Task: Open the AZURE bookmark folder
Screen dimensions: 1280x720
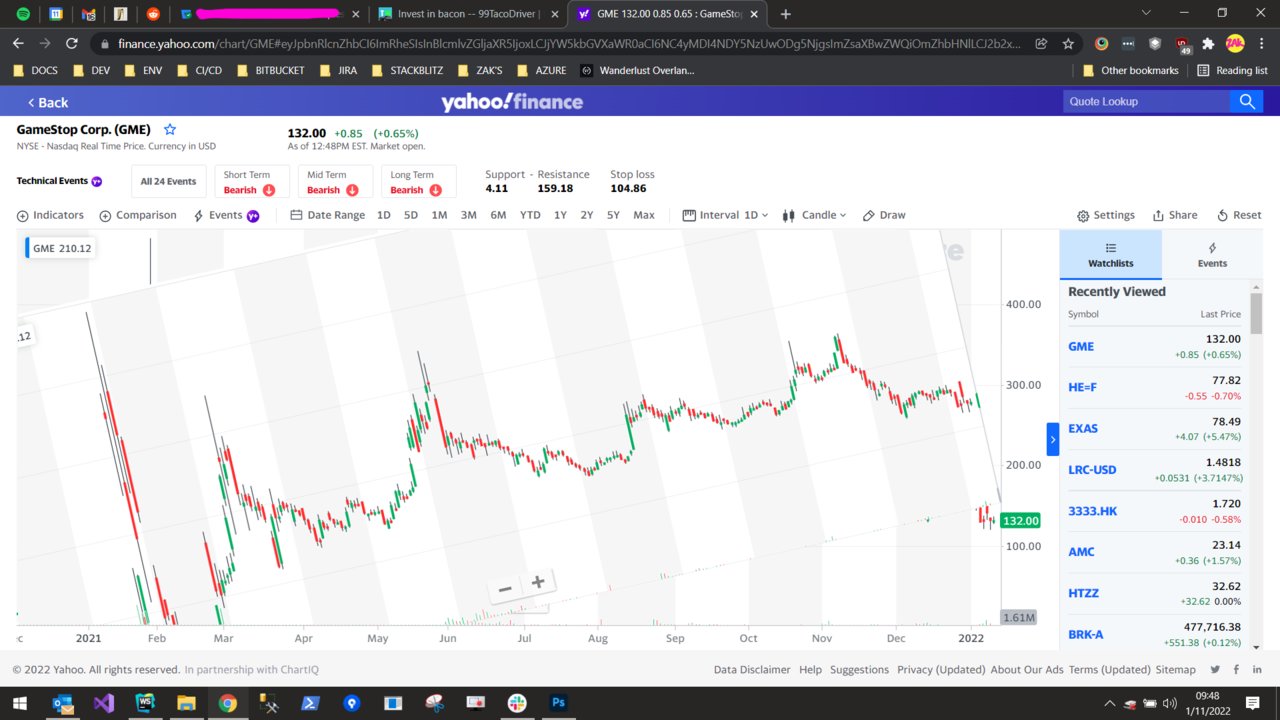Action: coord(542,71)
